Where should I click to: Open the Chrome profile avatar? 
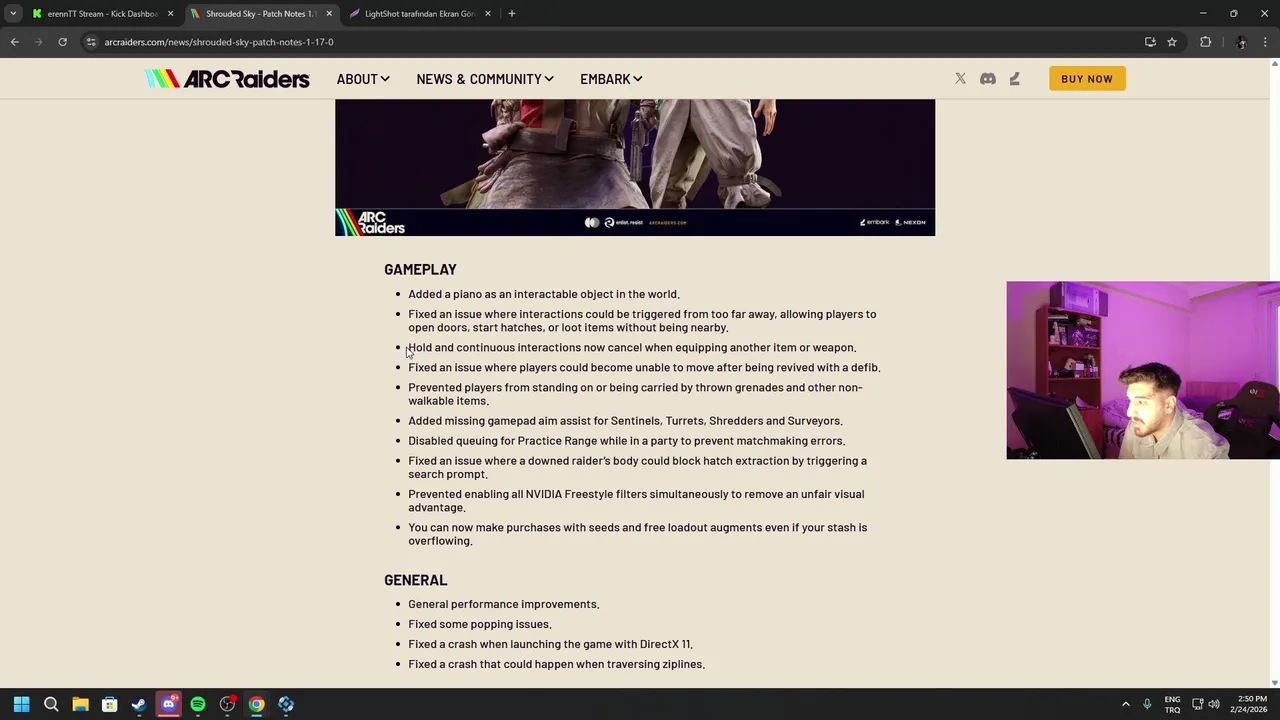pyautogui.click(x=1241, y=42)
